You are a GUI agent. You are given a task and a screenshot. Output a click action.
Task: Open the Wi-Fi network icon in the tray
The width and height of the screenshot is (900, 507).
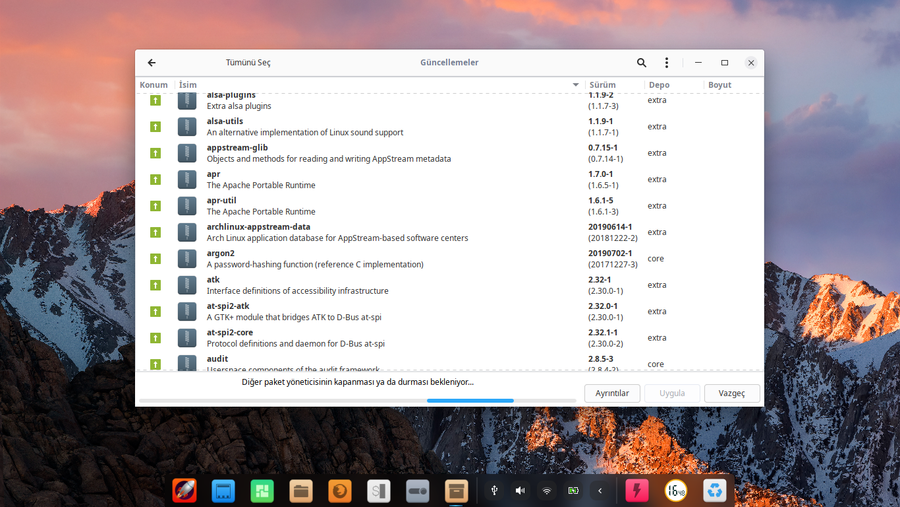coord(547,490)
